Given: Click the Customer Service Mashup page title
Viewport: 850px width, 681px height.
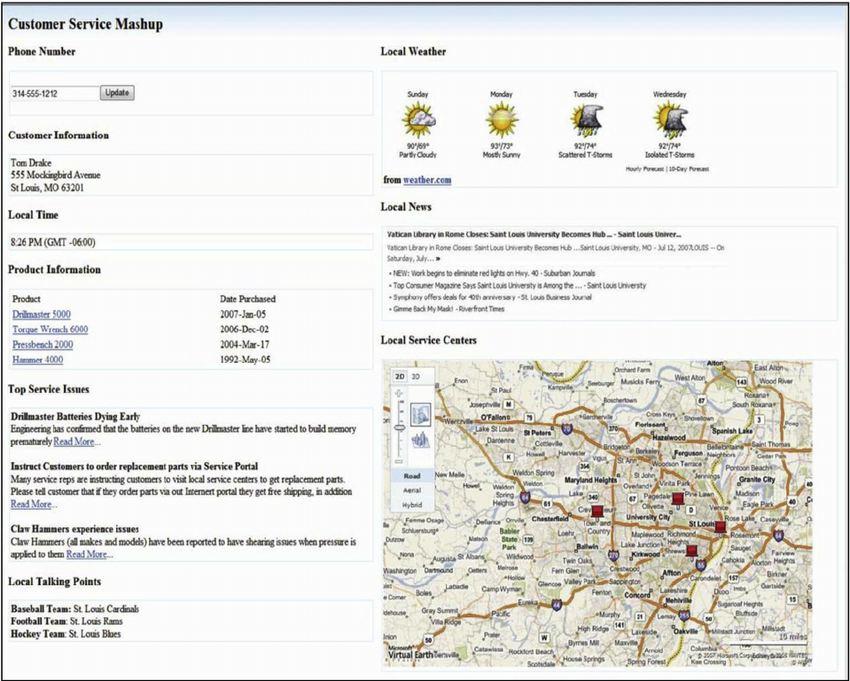Looking at the screenshot, I should click(x=85, y=24).
